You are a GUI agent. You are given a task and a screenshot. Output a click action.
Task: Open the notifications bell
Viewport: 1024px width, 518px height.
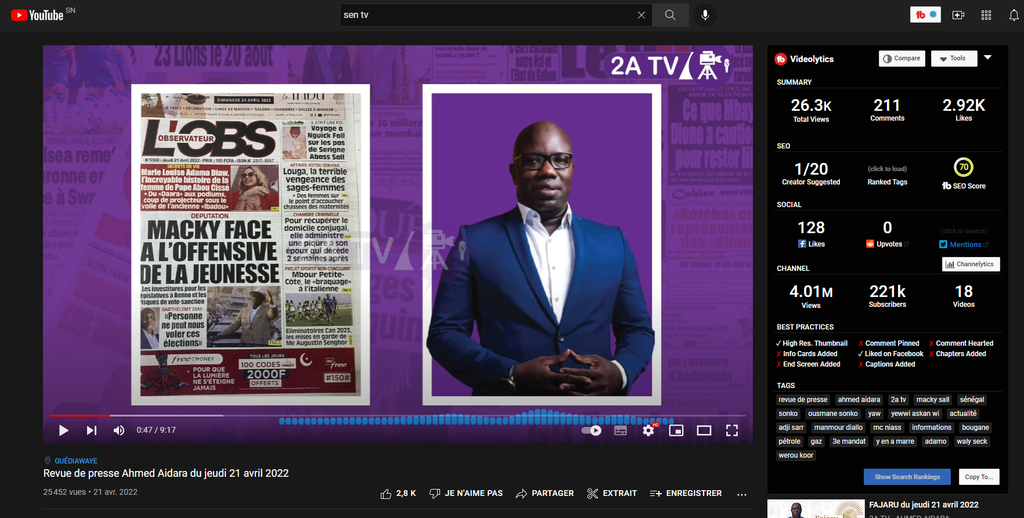pos(1013,15)
